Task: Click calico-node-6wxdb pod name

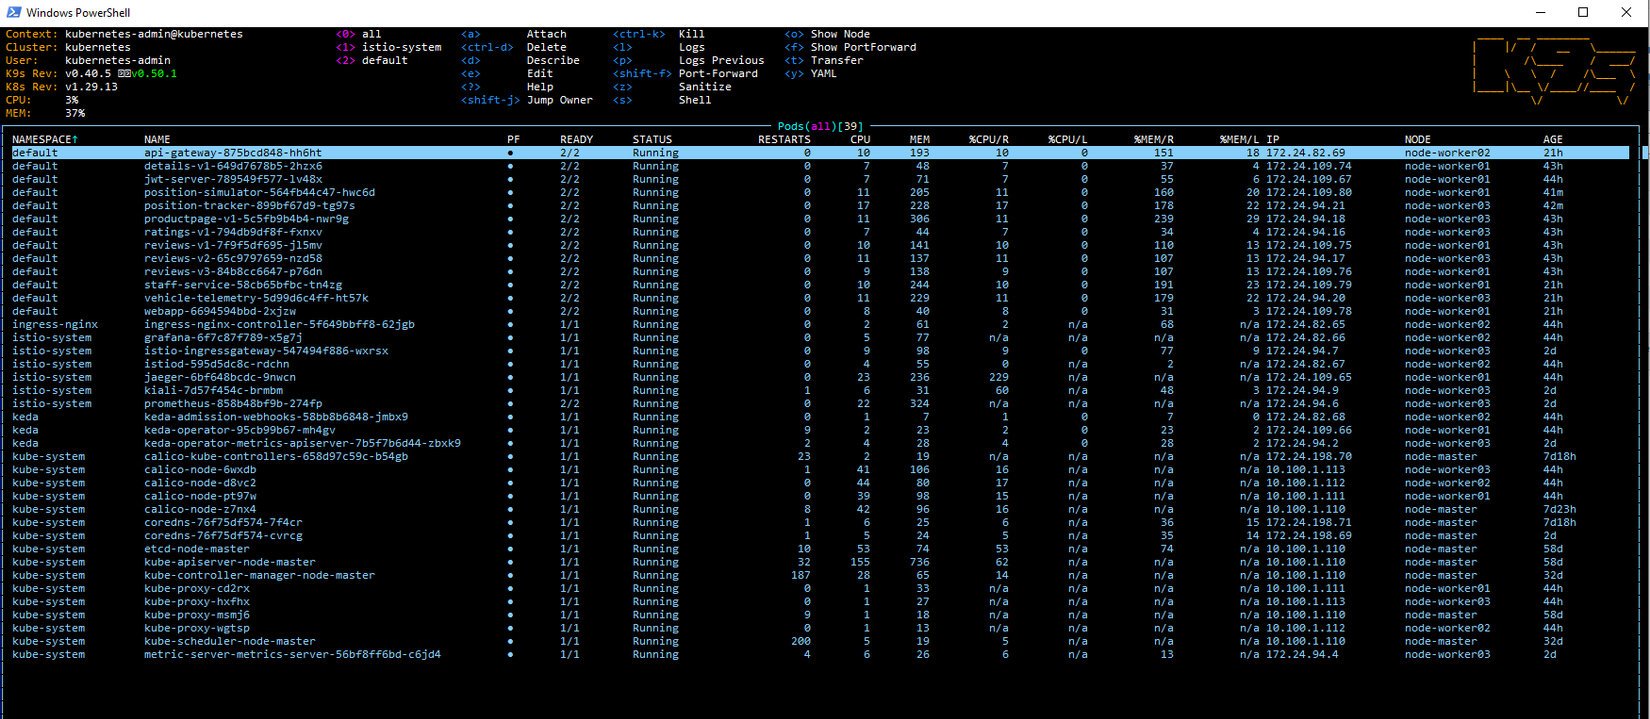Action: pyautogui.click(x=200, y=469)
